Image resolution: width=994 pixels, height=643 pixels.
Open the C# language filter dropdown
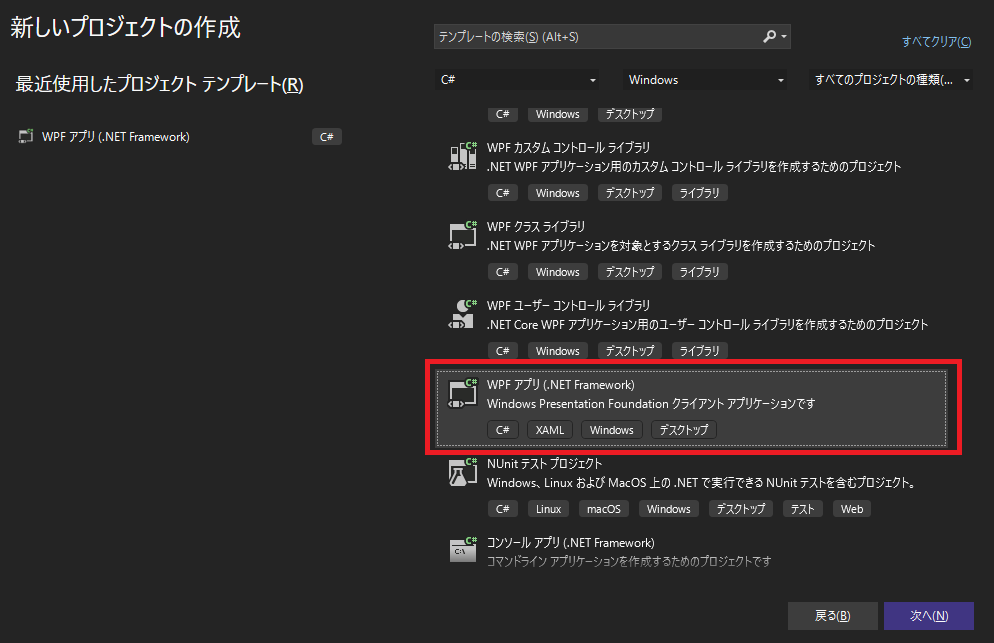[517, 80]
